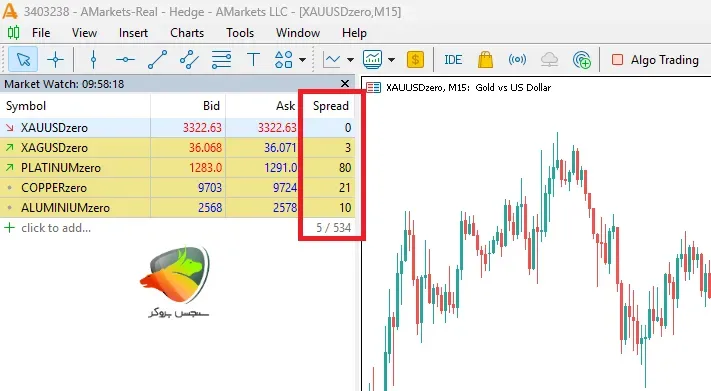Select the XAGUSDzero symbol row
The height and width of the screenshot is (391, 711).
177,147
